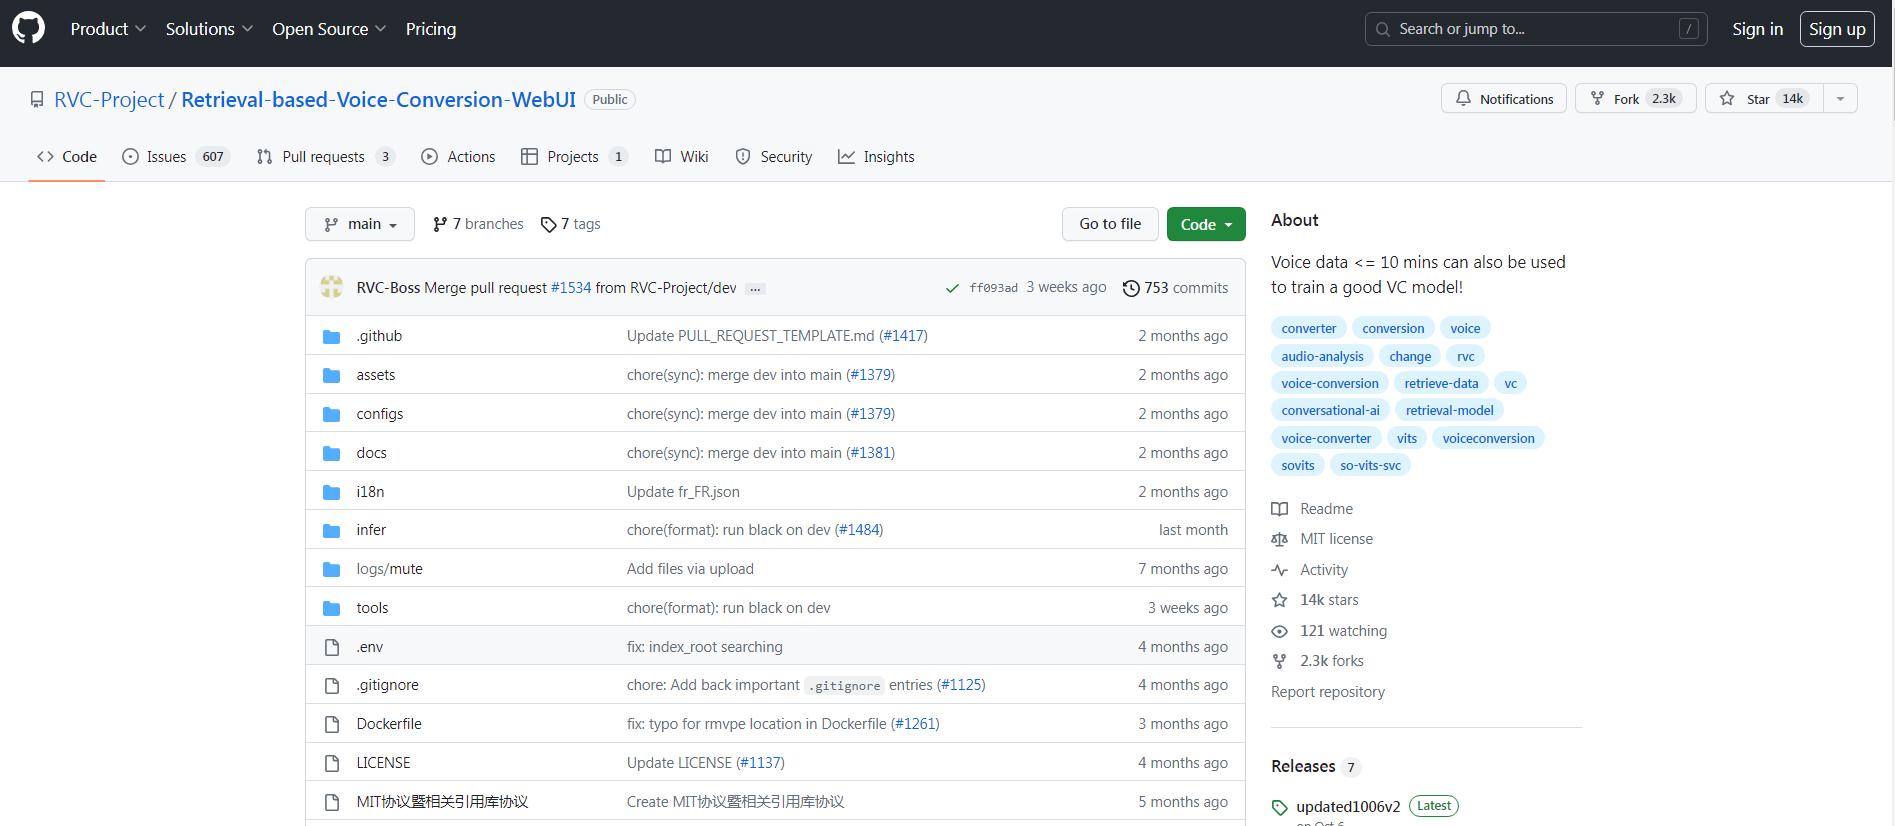The image size is (1895, 826).
Task: Click the eye icon beside 121 watching
Action: pyautogui.click(x=1279, y=631)
